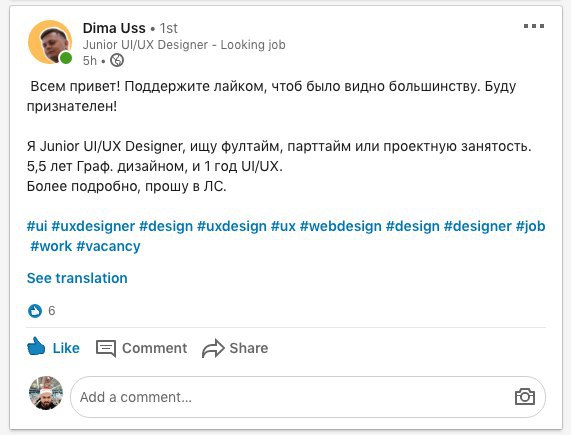Open the three-dot post options menu
The image size is (571, 435).
click(x=534, y=26)
